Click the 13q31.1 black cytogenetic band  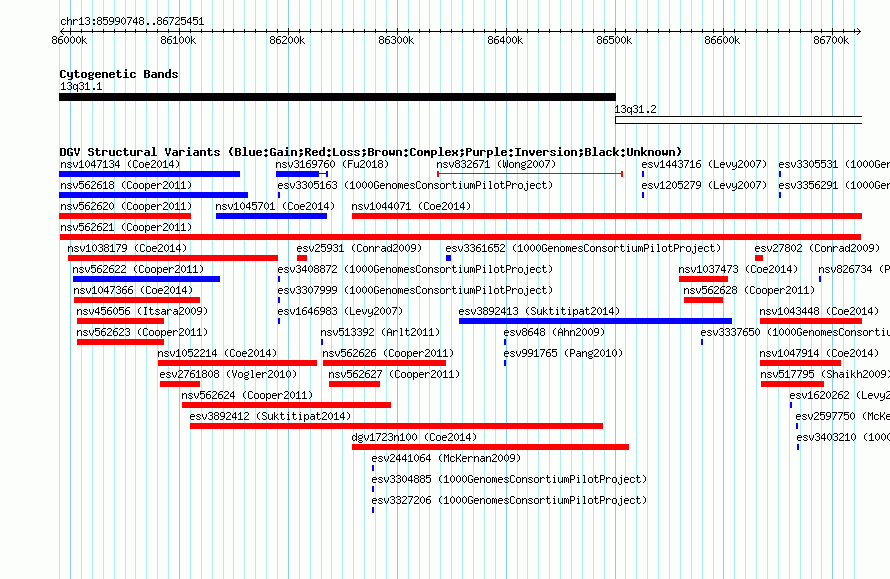(337, 97)
